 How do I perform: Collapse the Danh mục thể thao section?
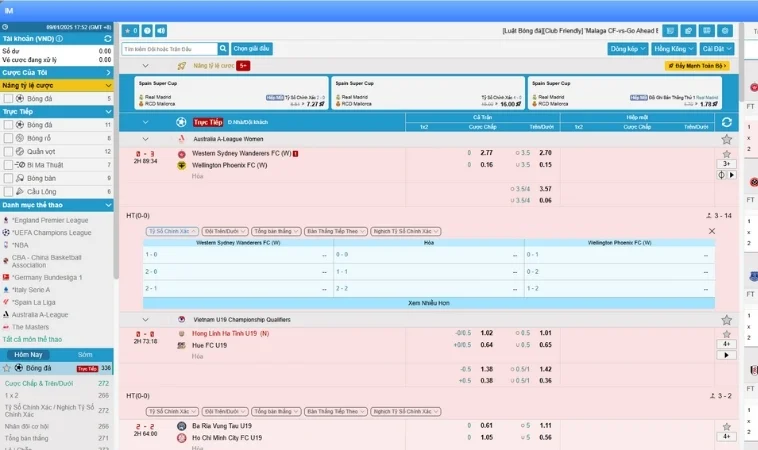(x=107, y=204)
